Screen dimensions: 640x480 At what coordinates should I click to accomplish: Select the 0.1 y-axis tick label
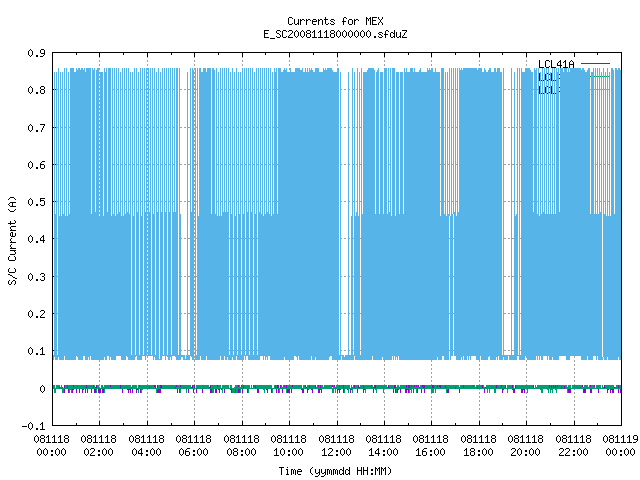pyautogui.click(x=36, y=351)
